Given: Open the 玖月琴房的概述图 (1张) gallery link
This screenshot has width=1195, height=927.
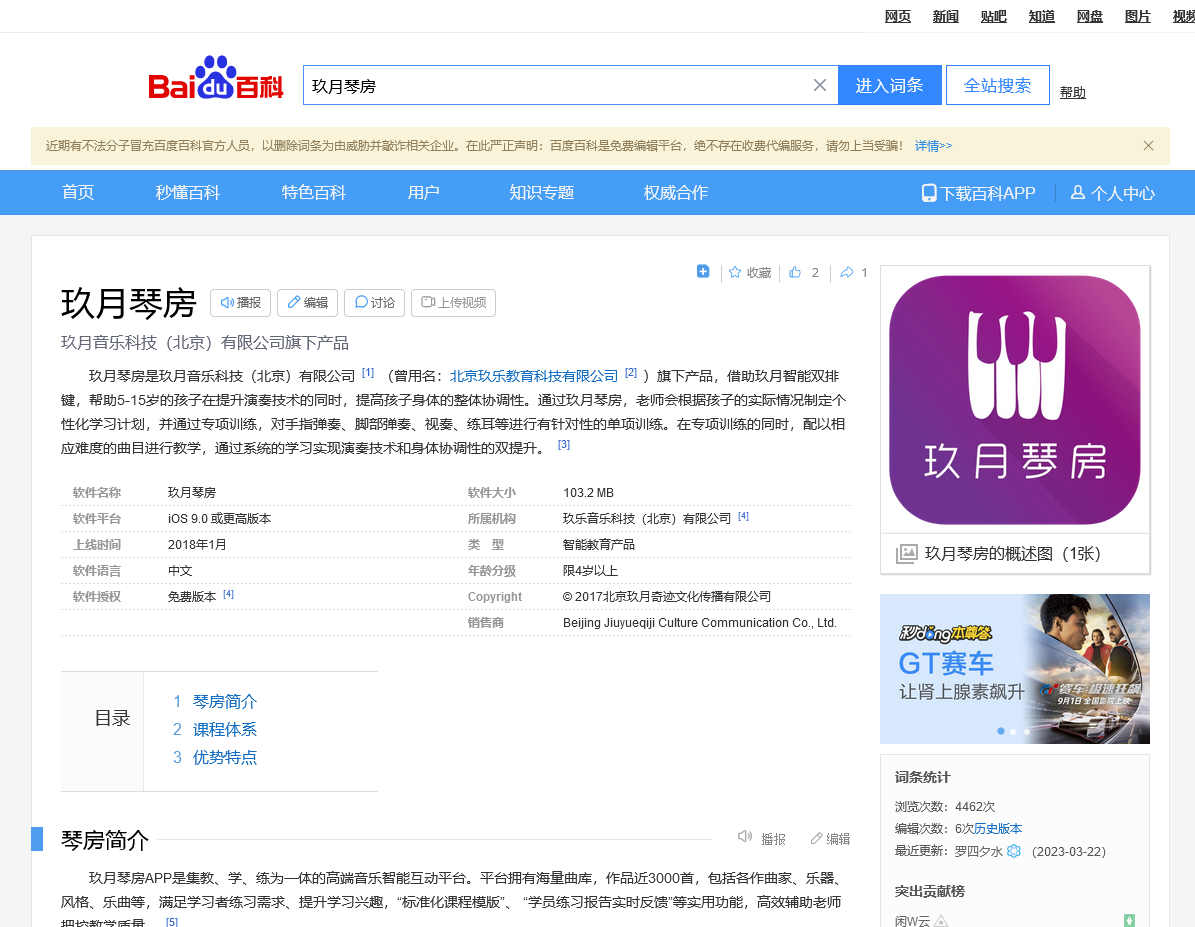Looking at the screenshot, I should [1012, 553].
